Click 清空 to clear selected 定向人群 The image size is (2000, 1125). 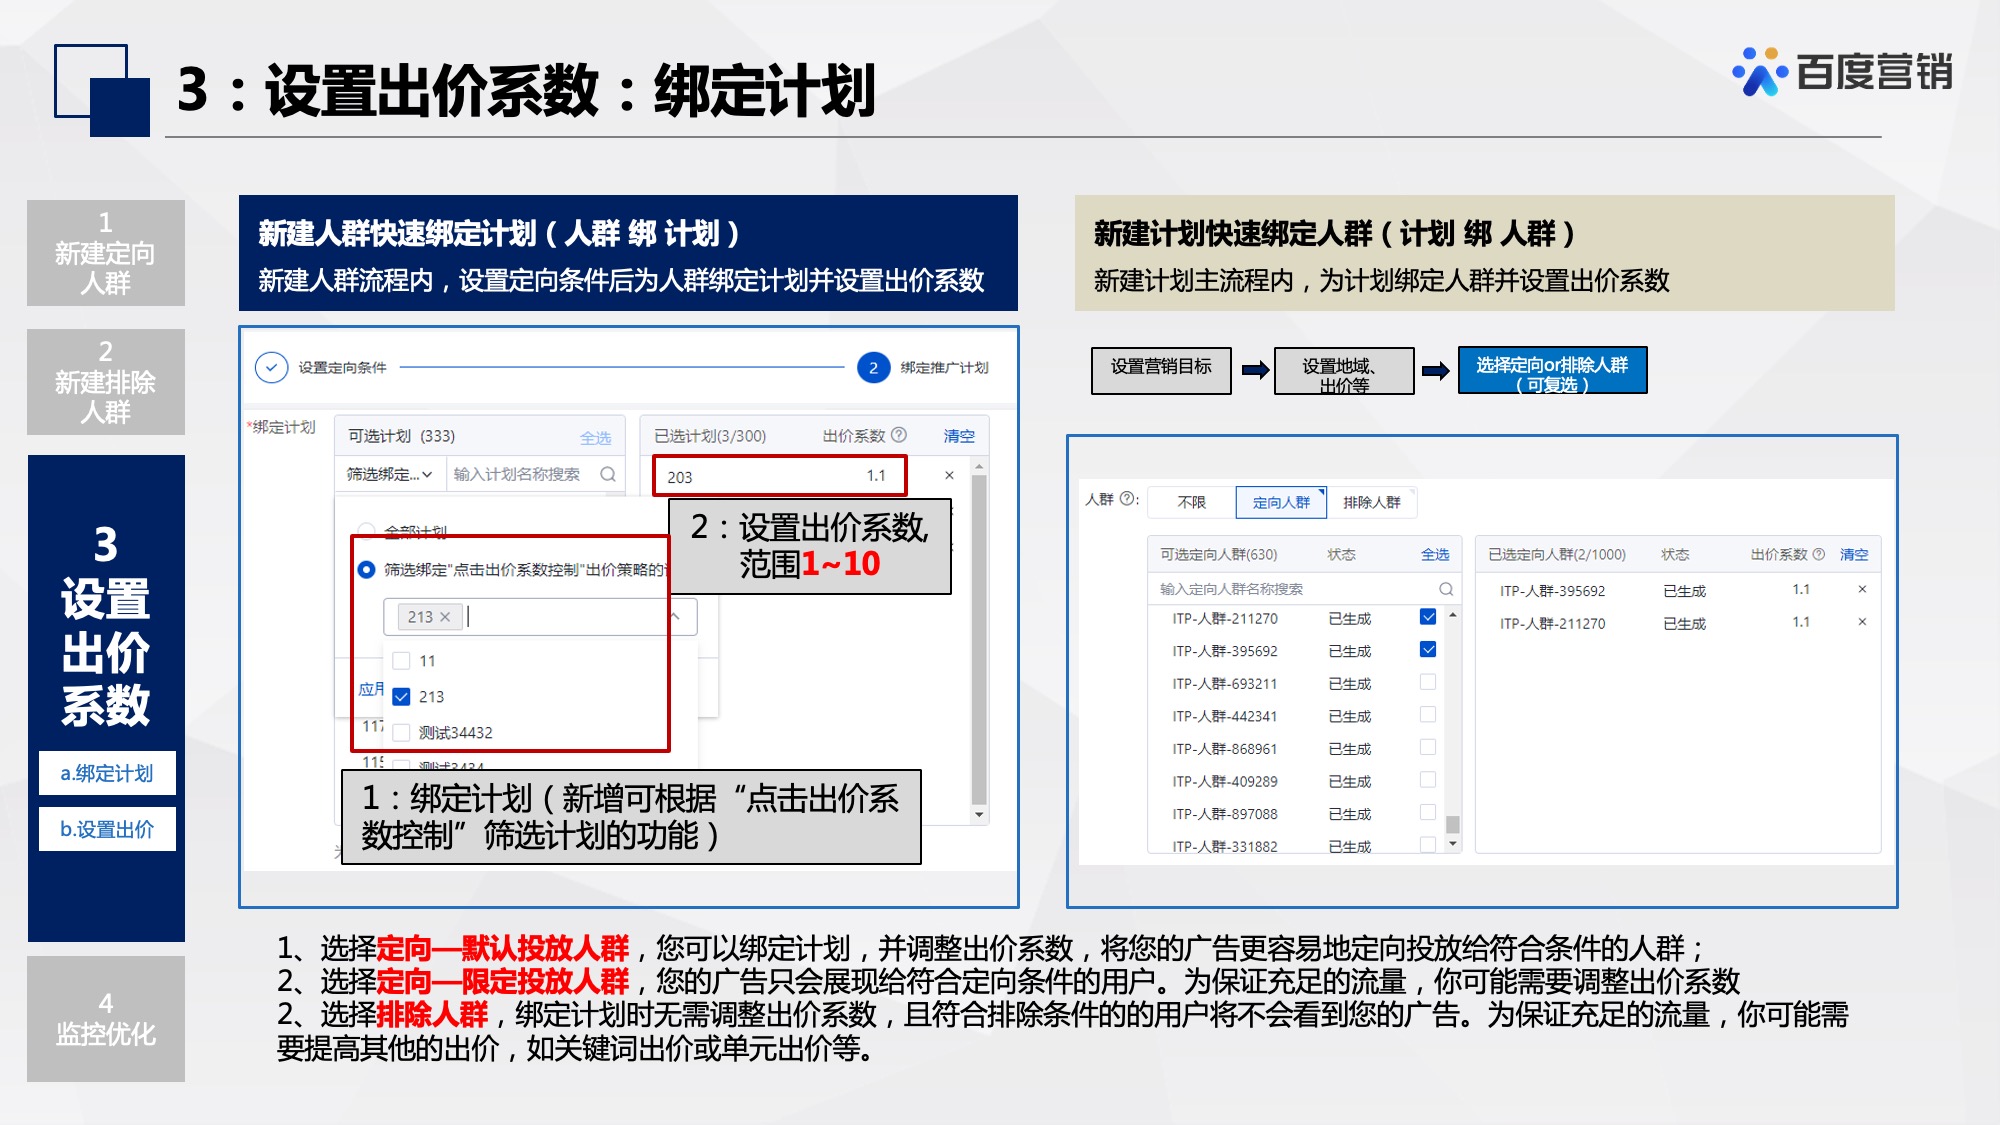pos(1852,555)
